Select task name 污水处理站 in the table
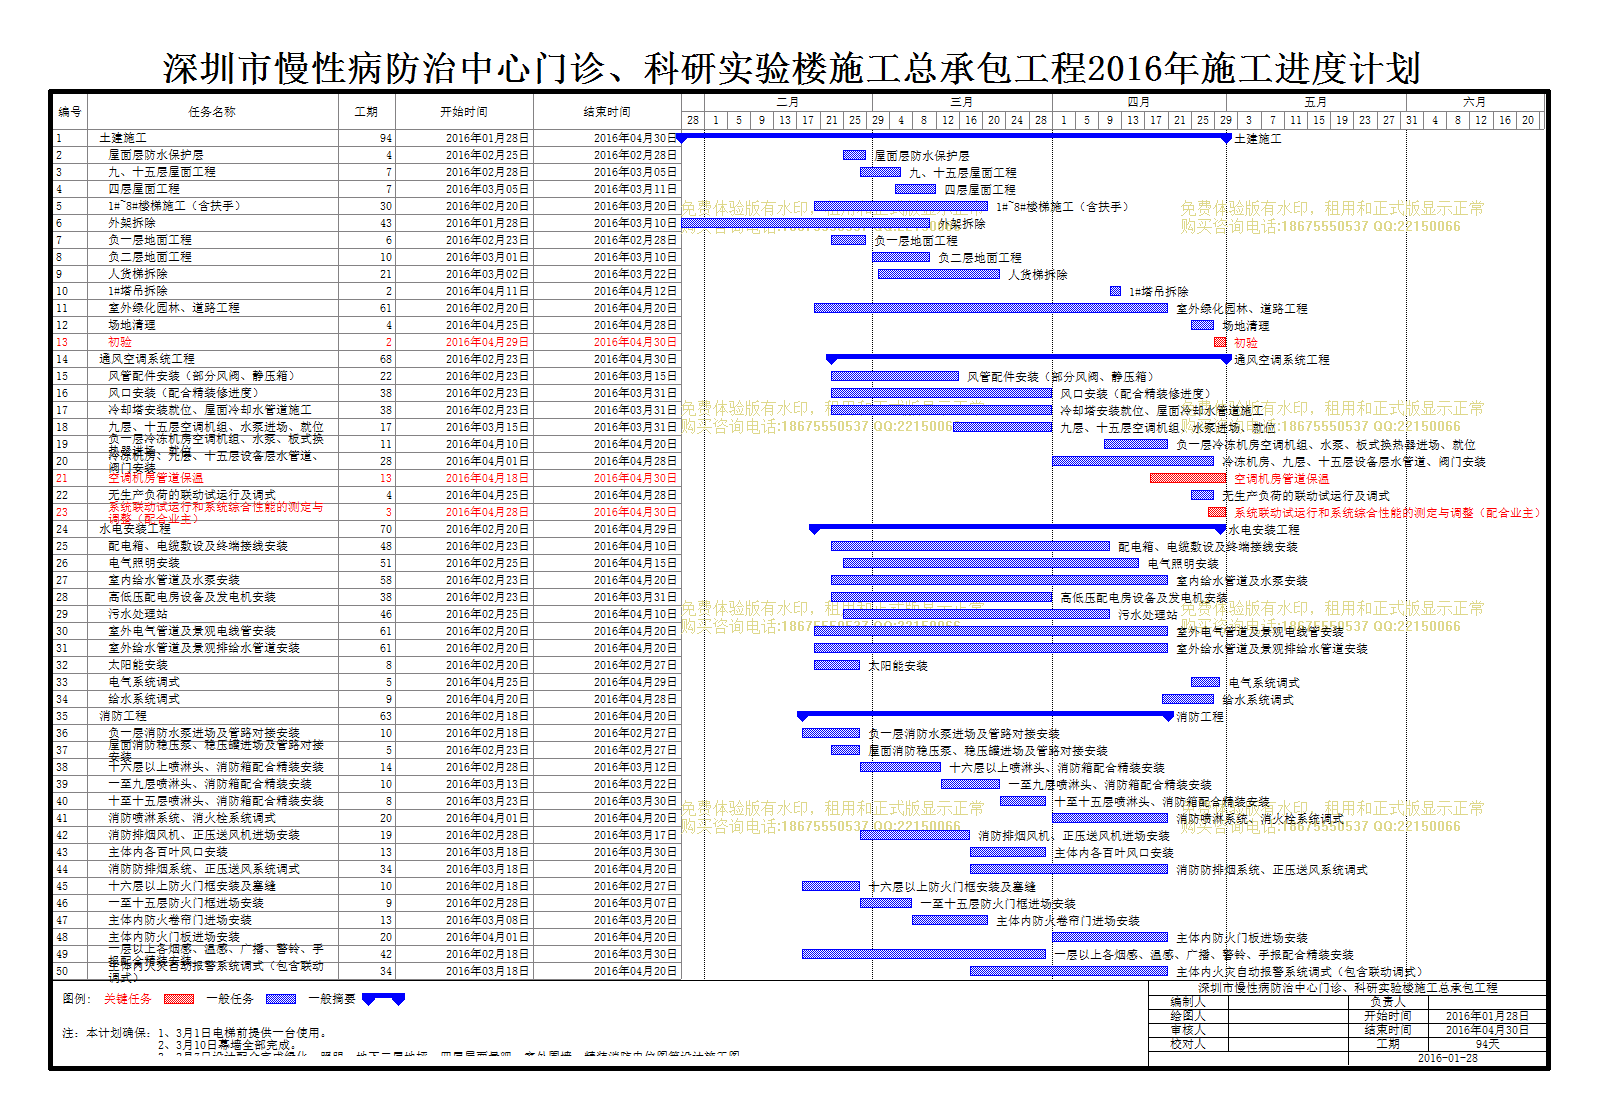The image size is (1597, 1117). click(138, 614)
